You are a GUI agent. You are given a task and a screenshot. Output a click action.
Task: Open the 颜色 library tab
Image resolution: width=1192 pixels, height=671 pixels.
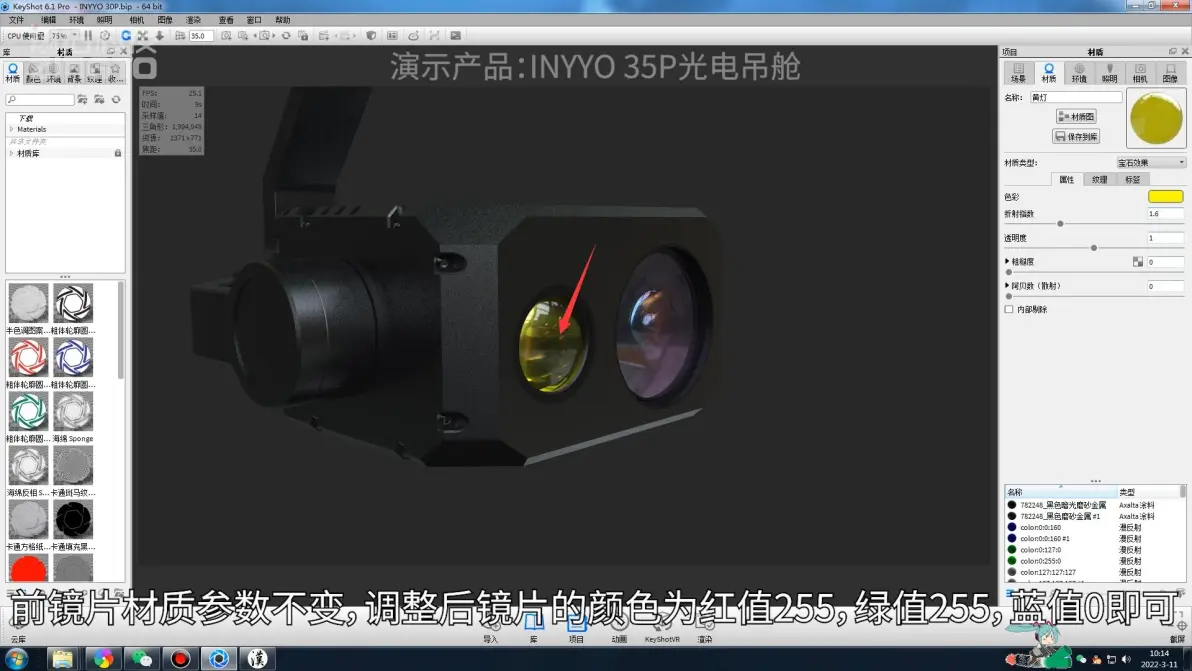pos(33,72)
